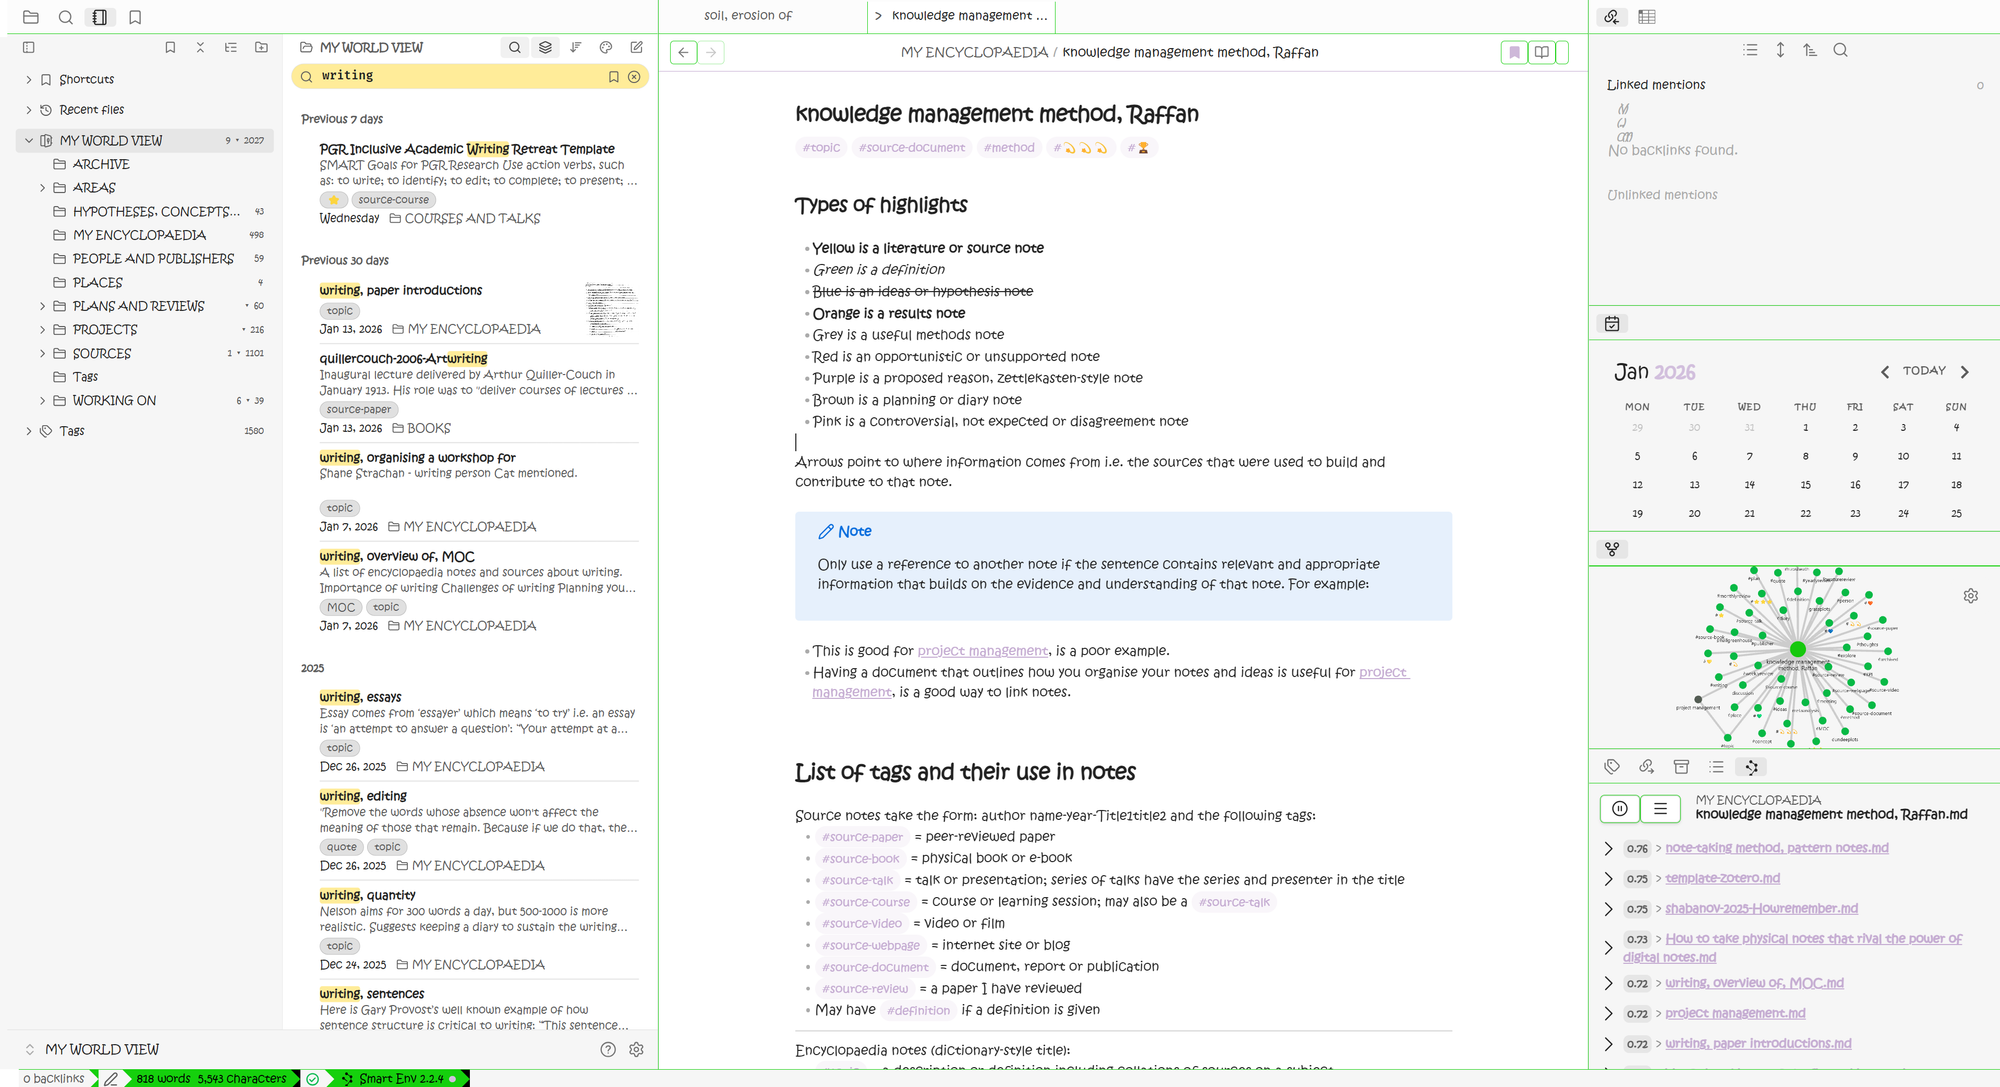Viewport: 2000px width, 1087px height.
Task: Open the tags pane icon in right sidebar
Action: point(1612,767)
